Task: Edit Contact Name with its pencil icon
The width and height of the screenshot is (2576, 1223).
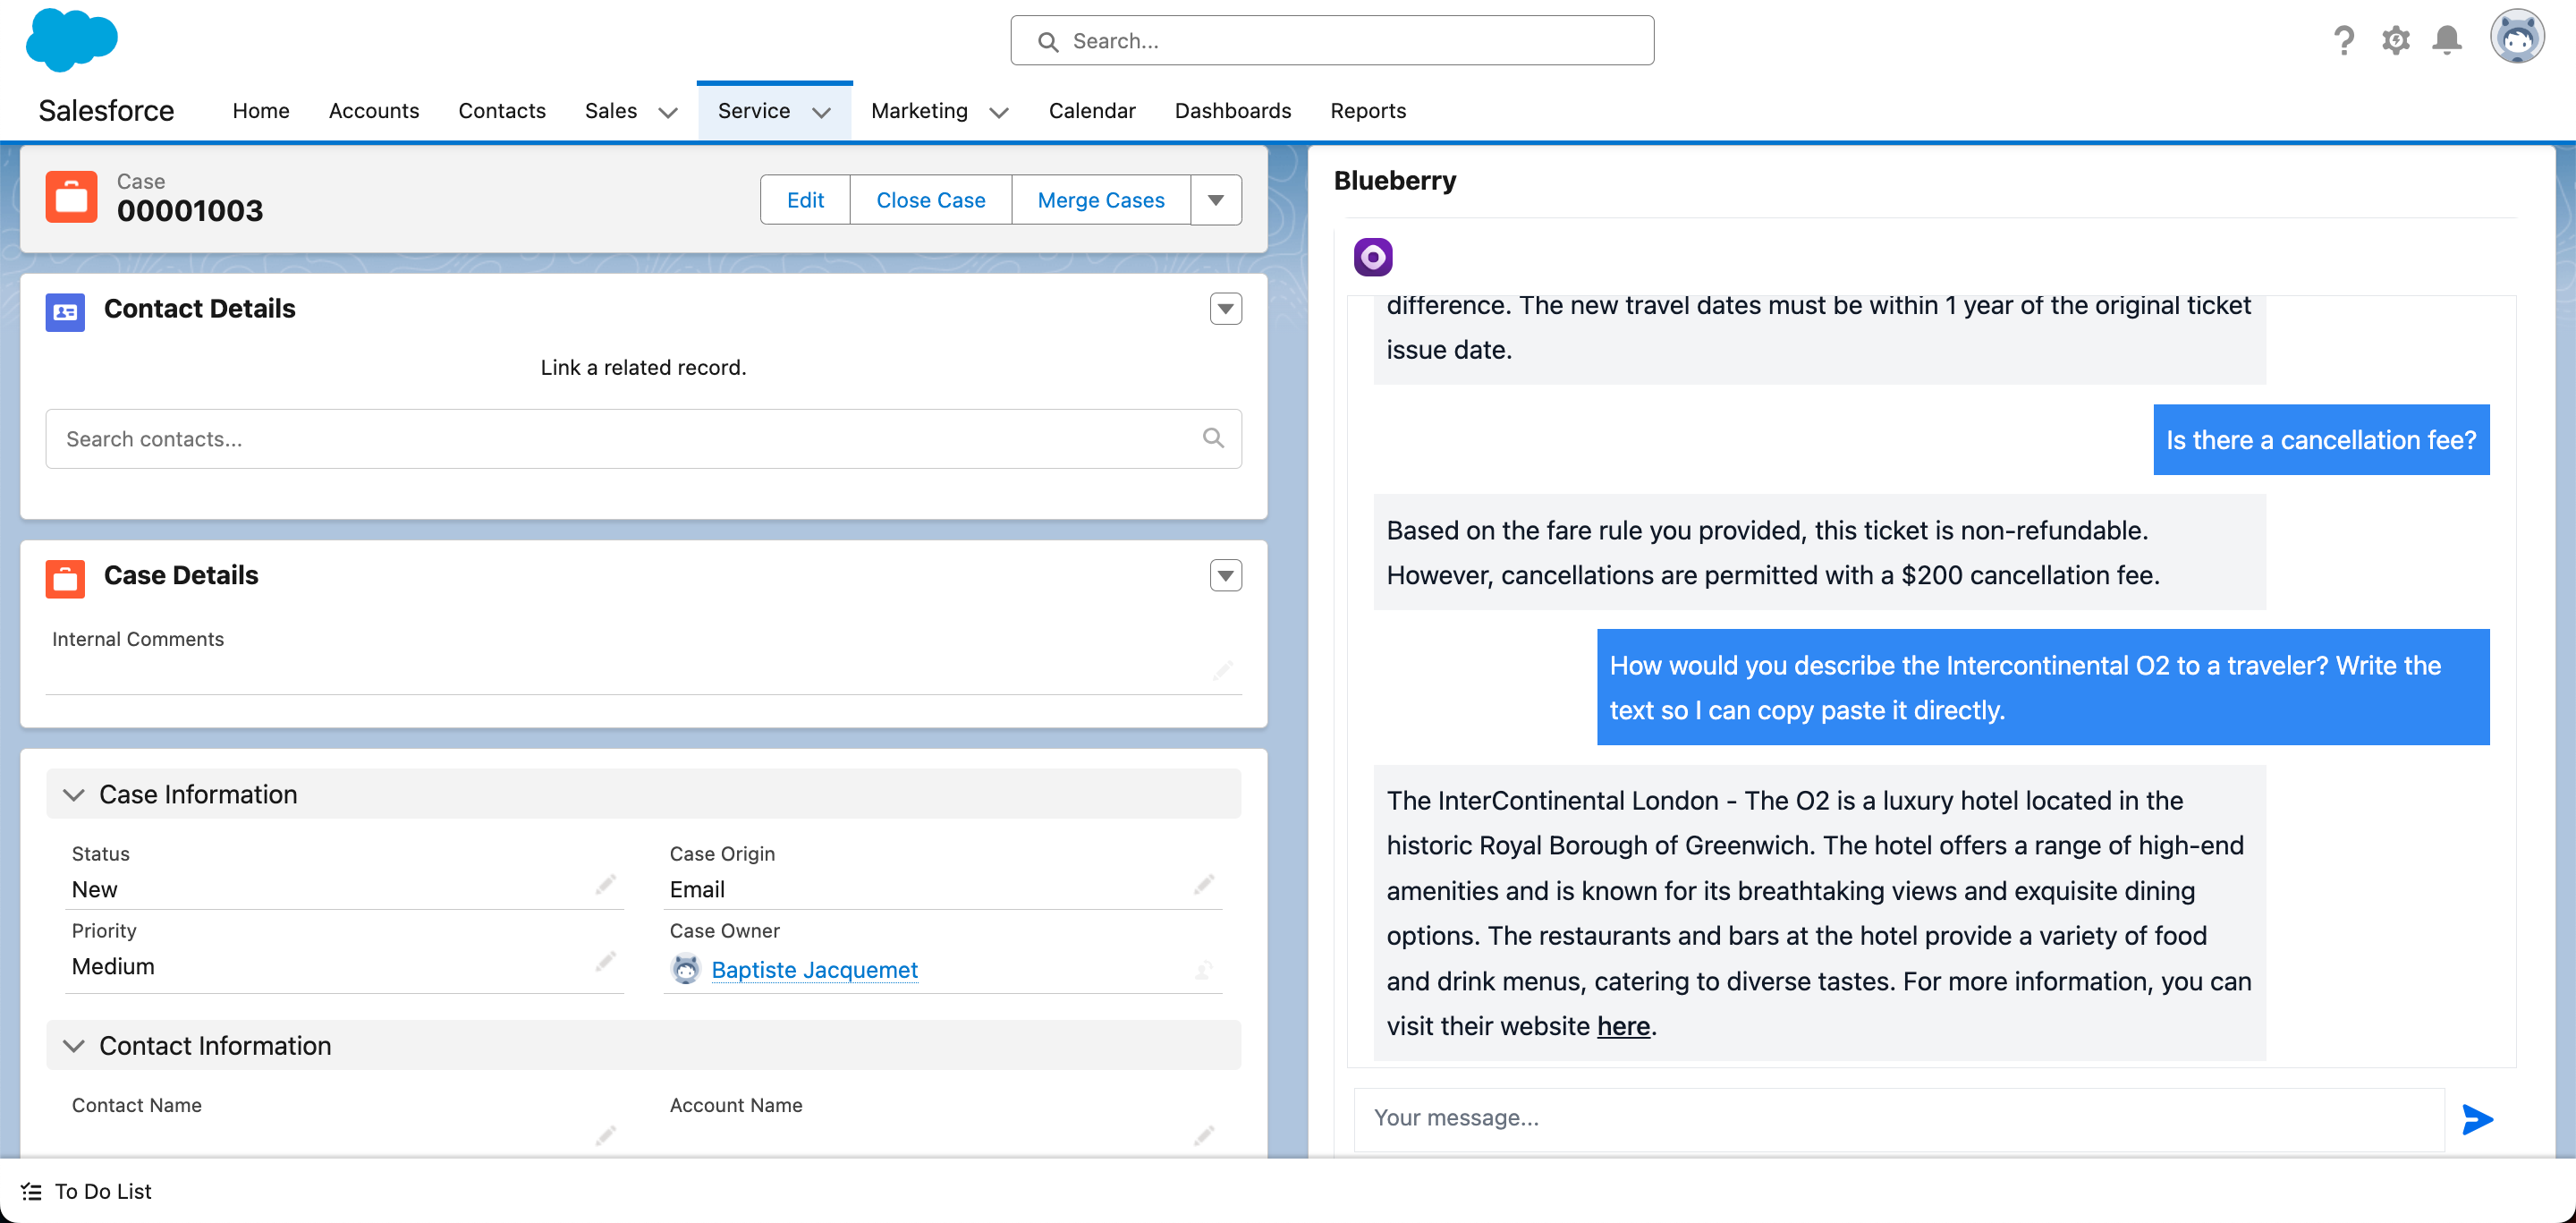Action: [x=605, y=1136]
